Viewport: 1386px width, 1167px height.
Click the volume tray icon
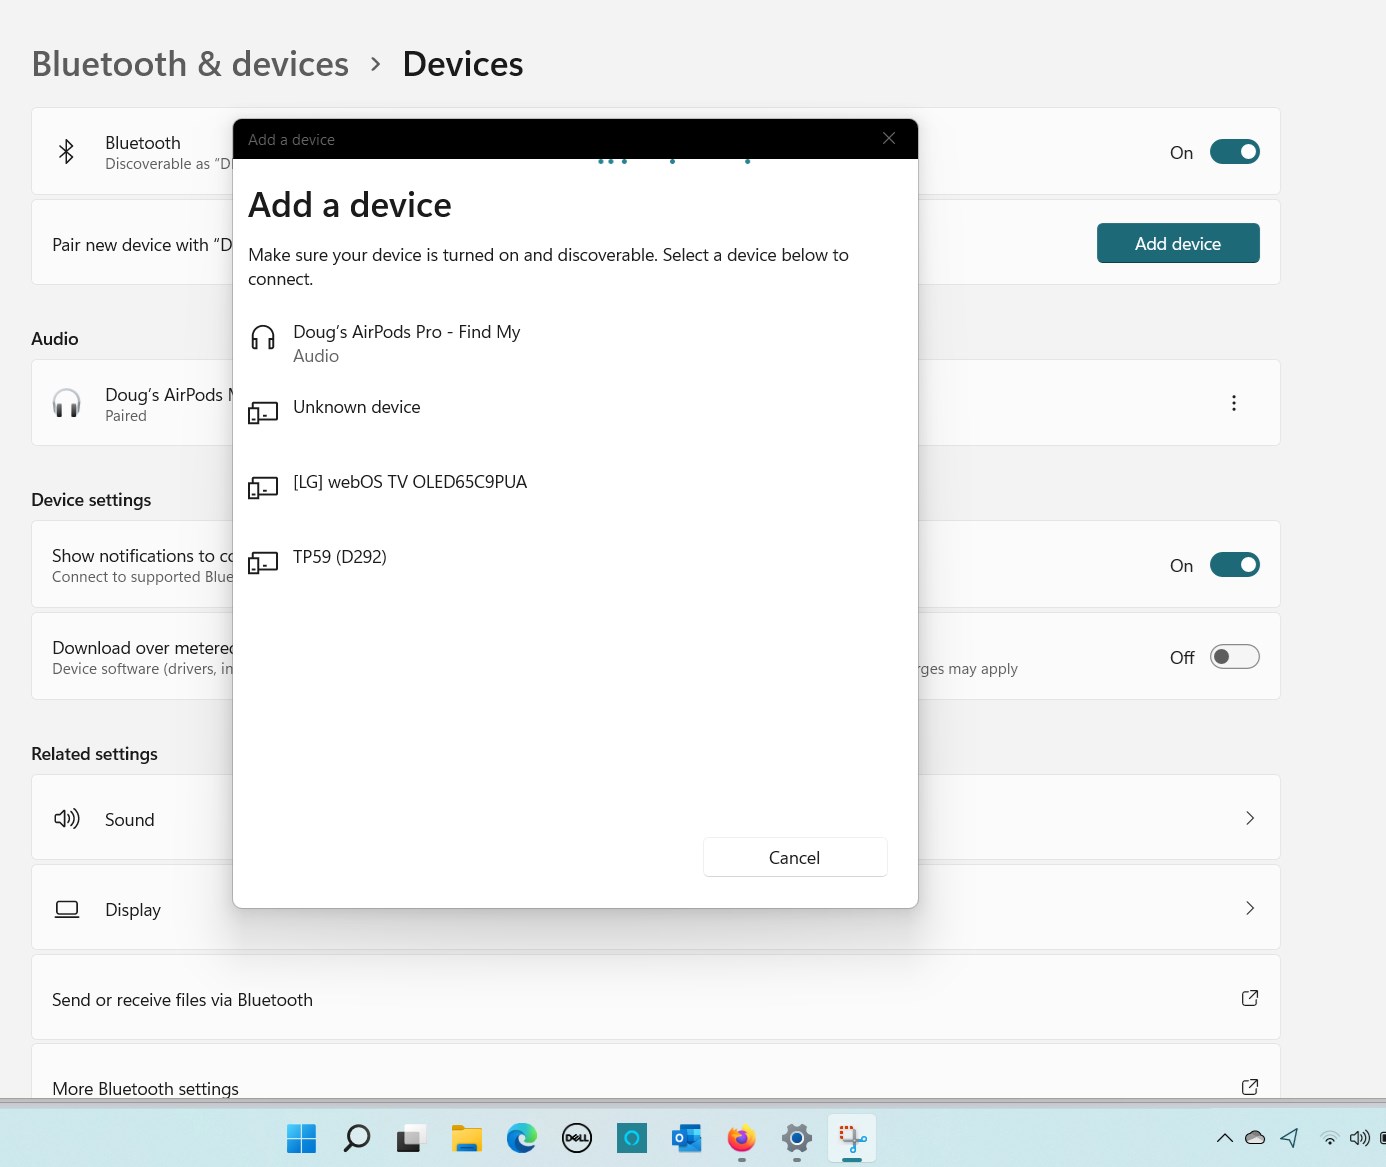coord(1359,1138)
